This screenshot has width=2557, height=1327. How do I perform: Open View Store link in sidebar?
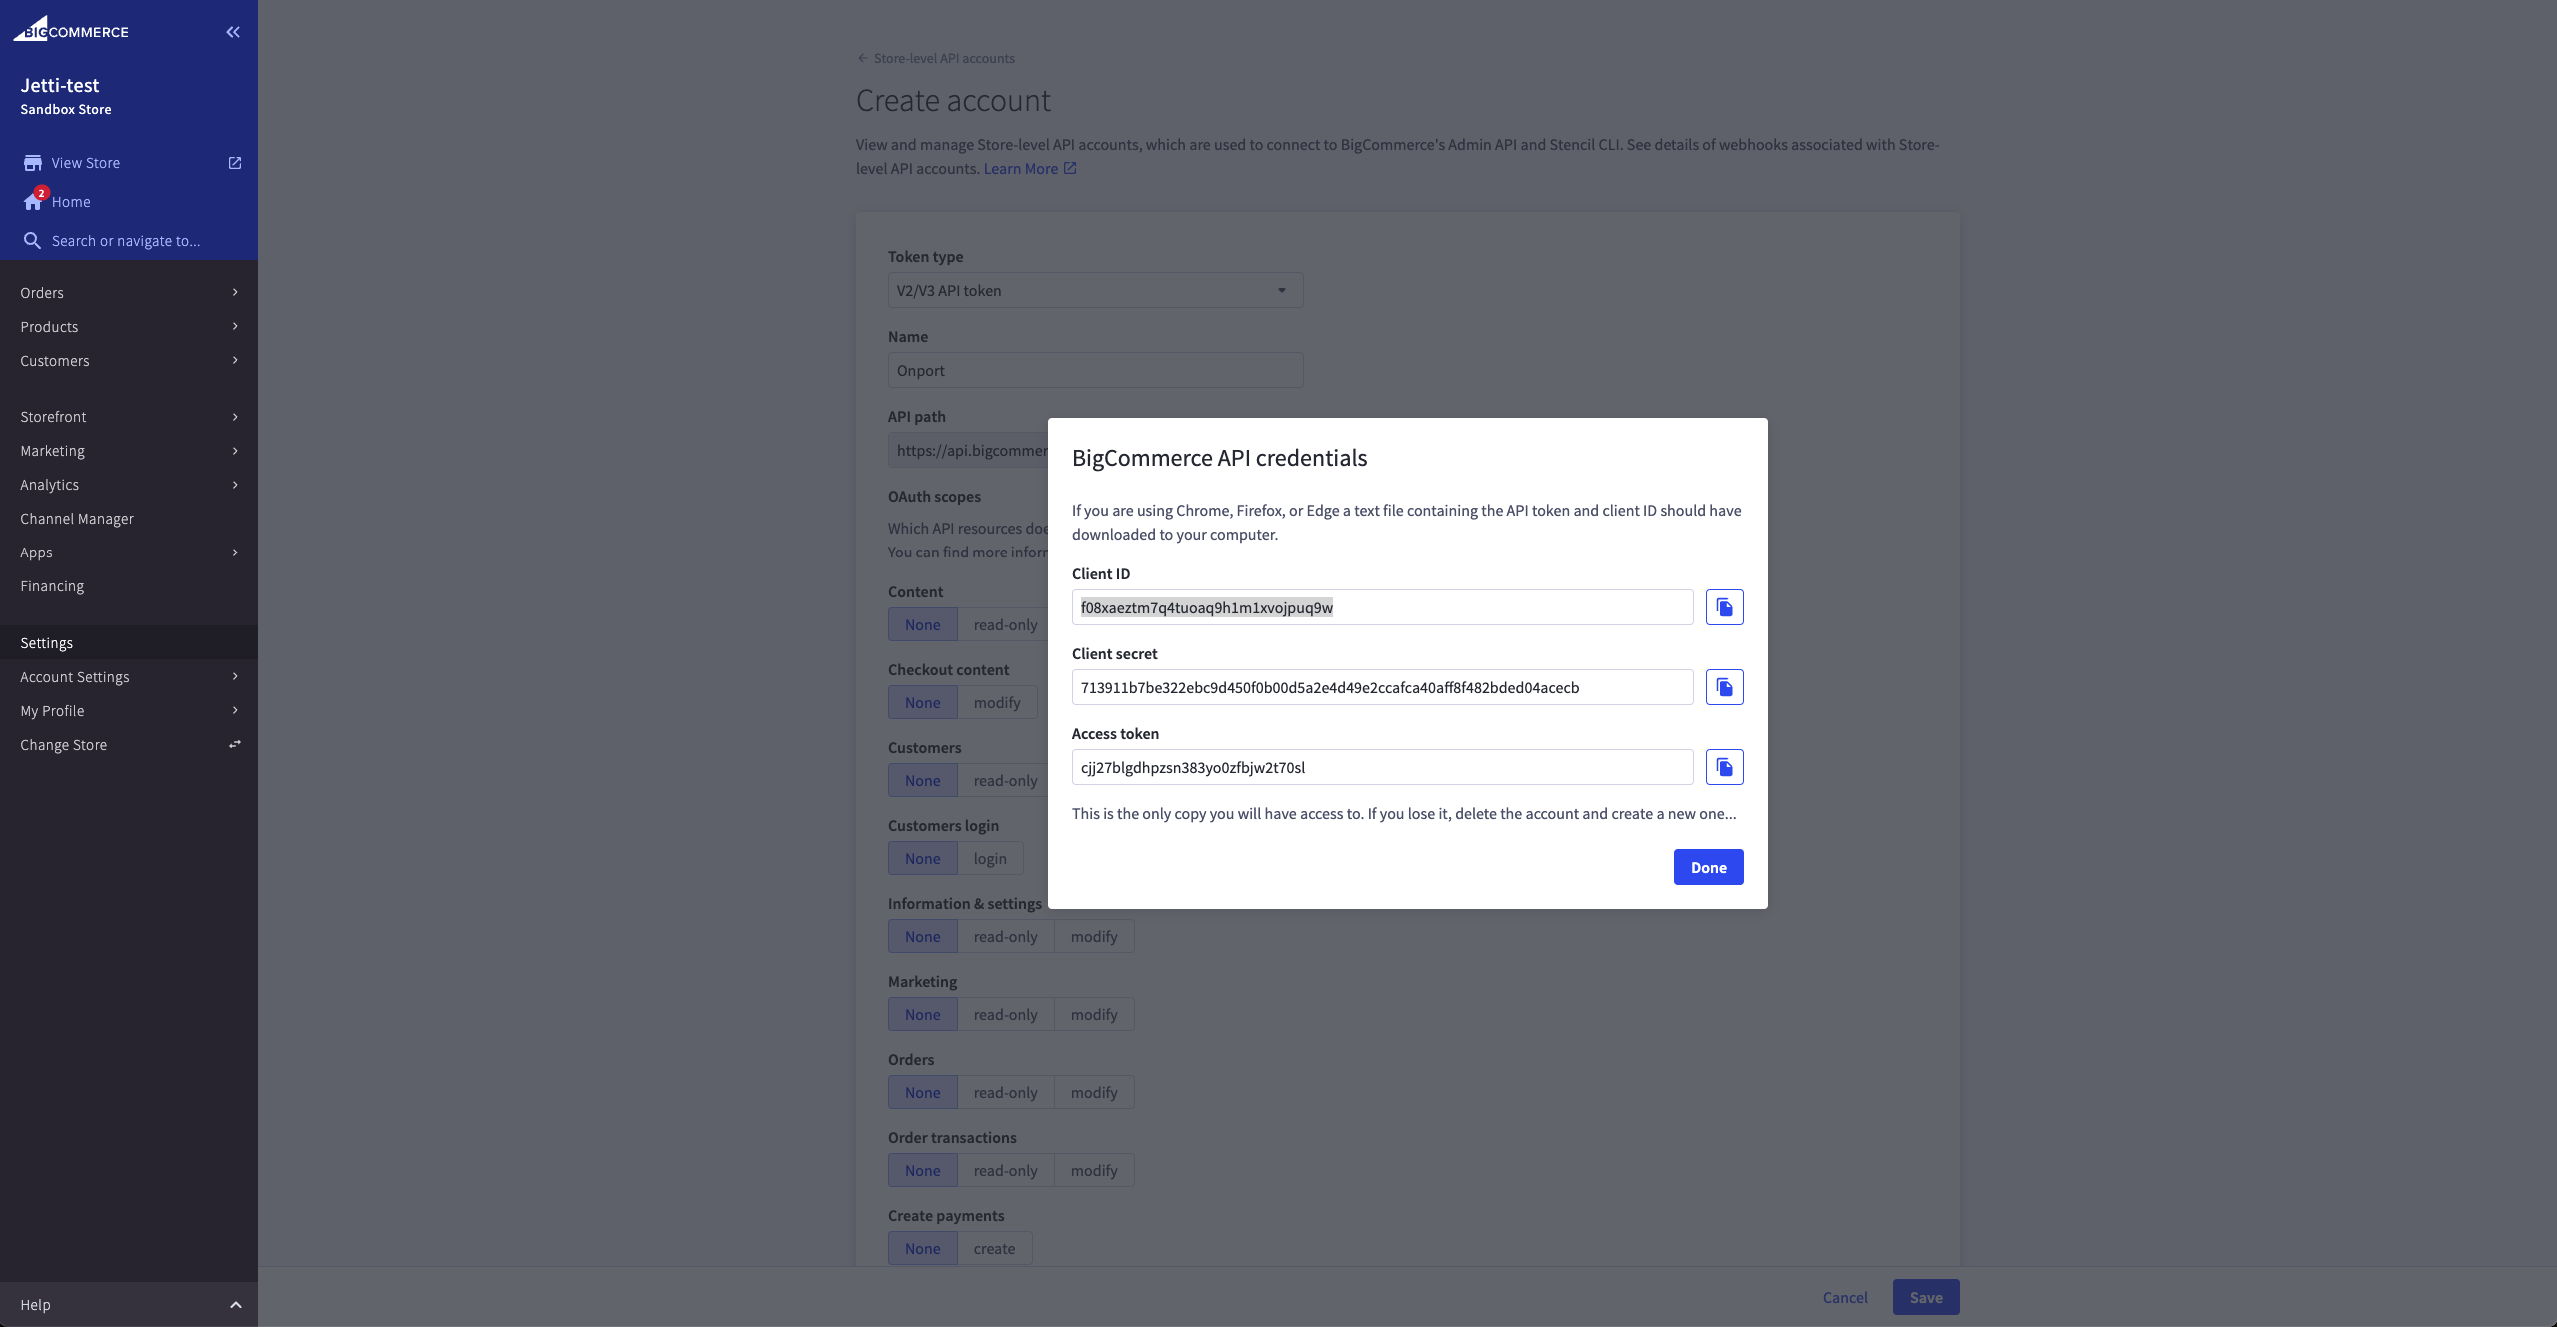[x=86, y=163]
